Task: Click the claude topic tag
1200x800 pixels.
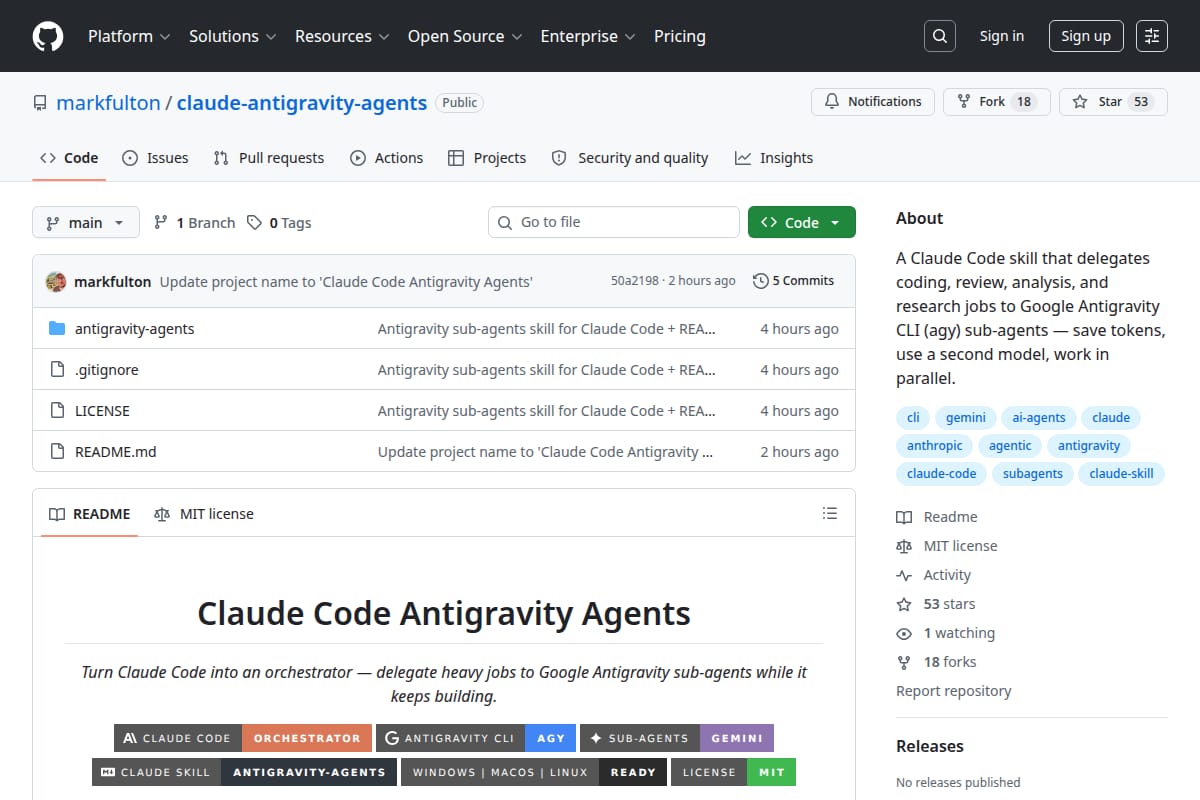Action: (x=1111, y=418)
